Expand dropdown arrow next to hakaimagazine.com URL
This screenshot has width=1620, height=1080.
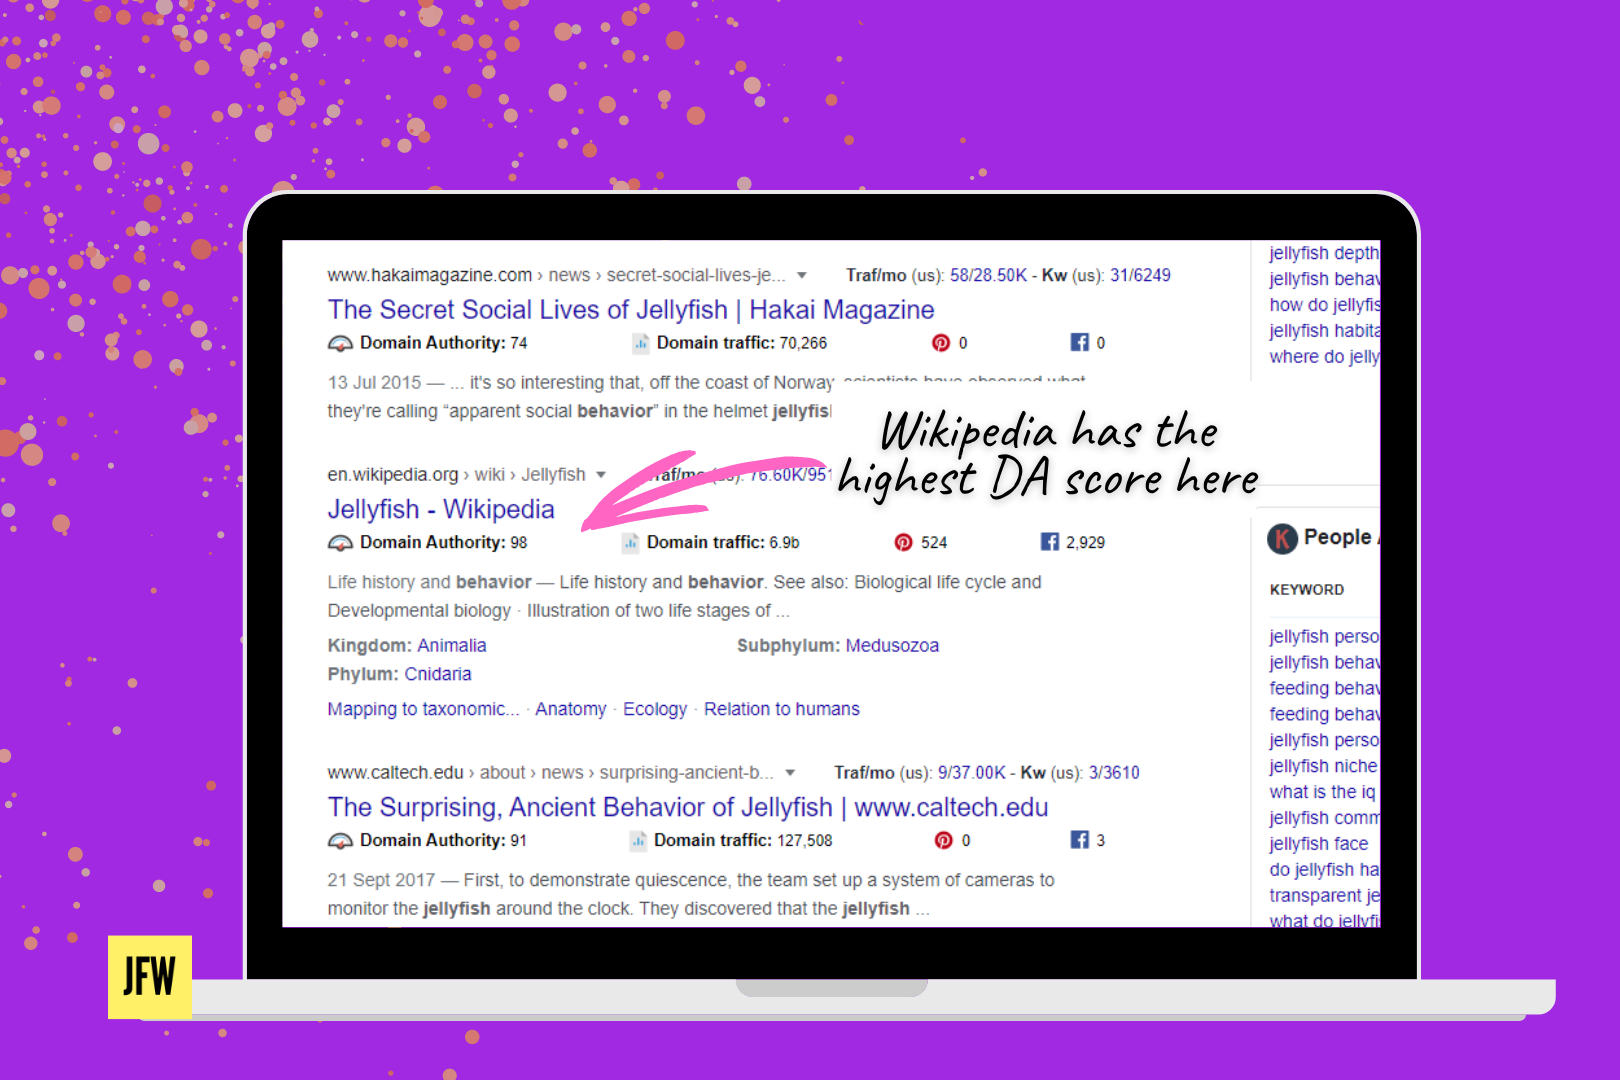802,275
